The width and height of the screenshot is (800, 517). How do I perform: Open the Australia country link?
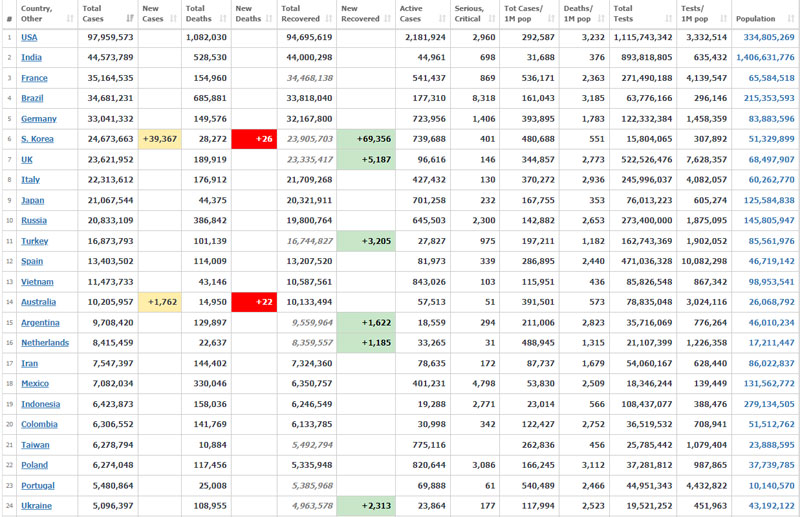point(38,302)
